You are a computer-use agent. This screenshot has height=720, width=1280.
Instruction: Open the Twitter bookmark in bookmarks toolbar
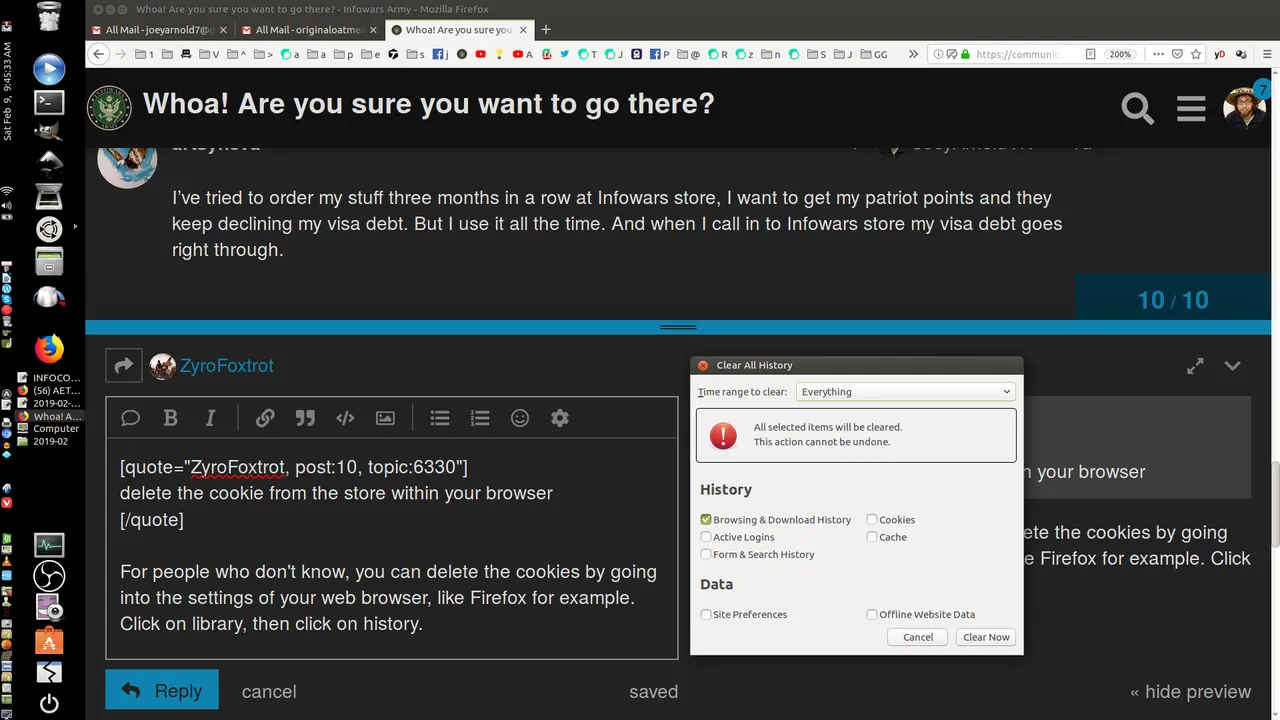pyautogui.click(x=565, y=55)
